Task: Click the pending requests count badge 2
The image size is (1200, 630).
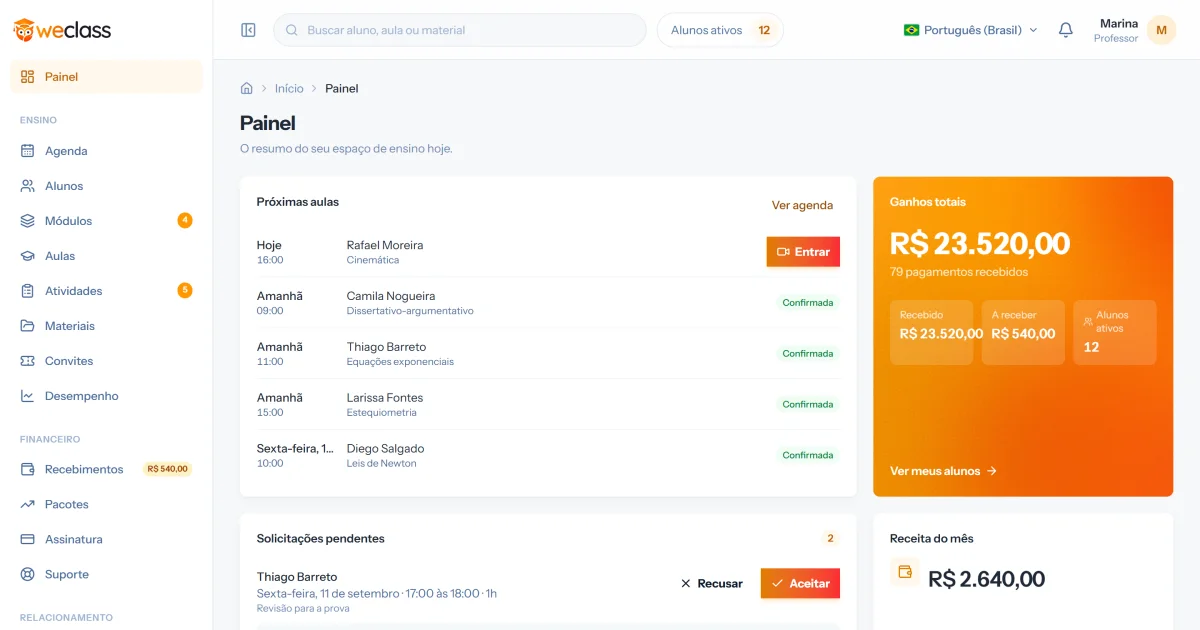Action: (x=830, y=539)
